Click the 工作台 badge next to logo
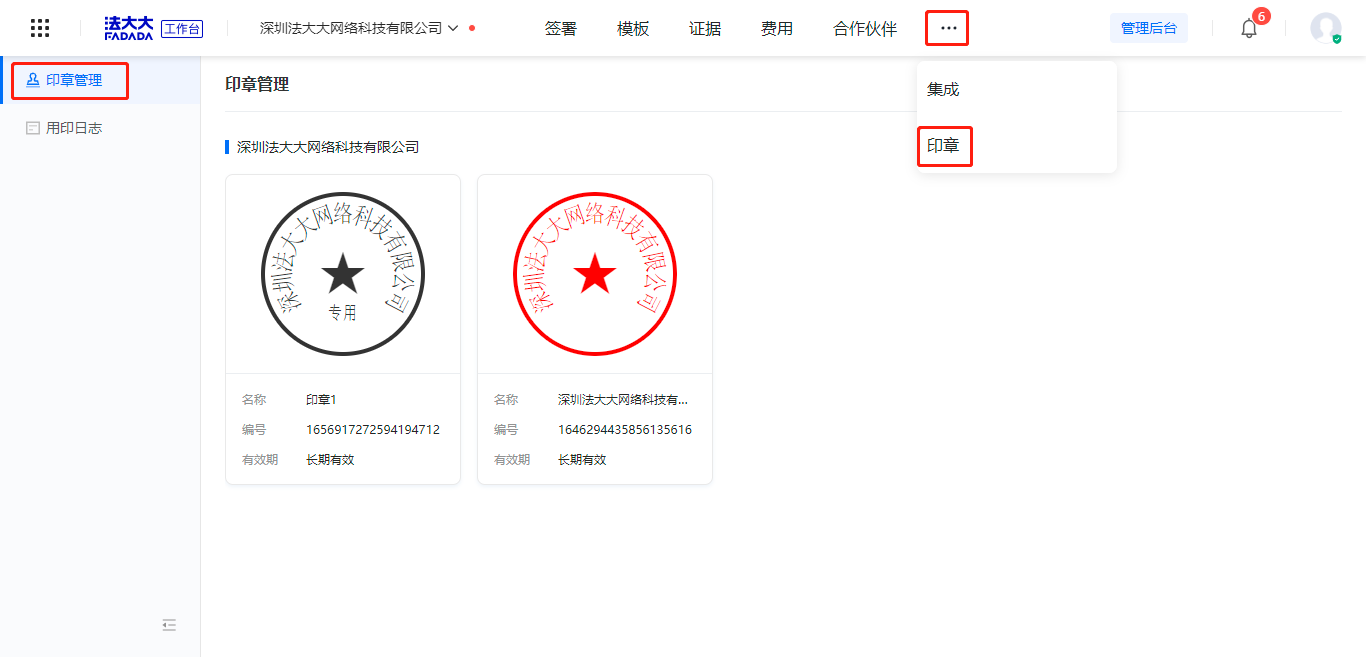 click(x=182, y=28)
